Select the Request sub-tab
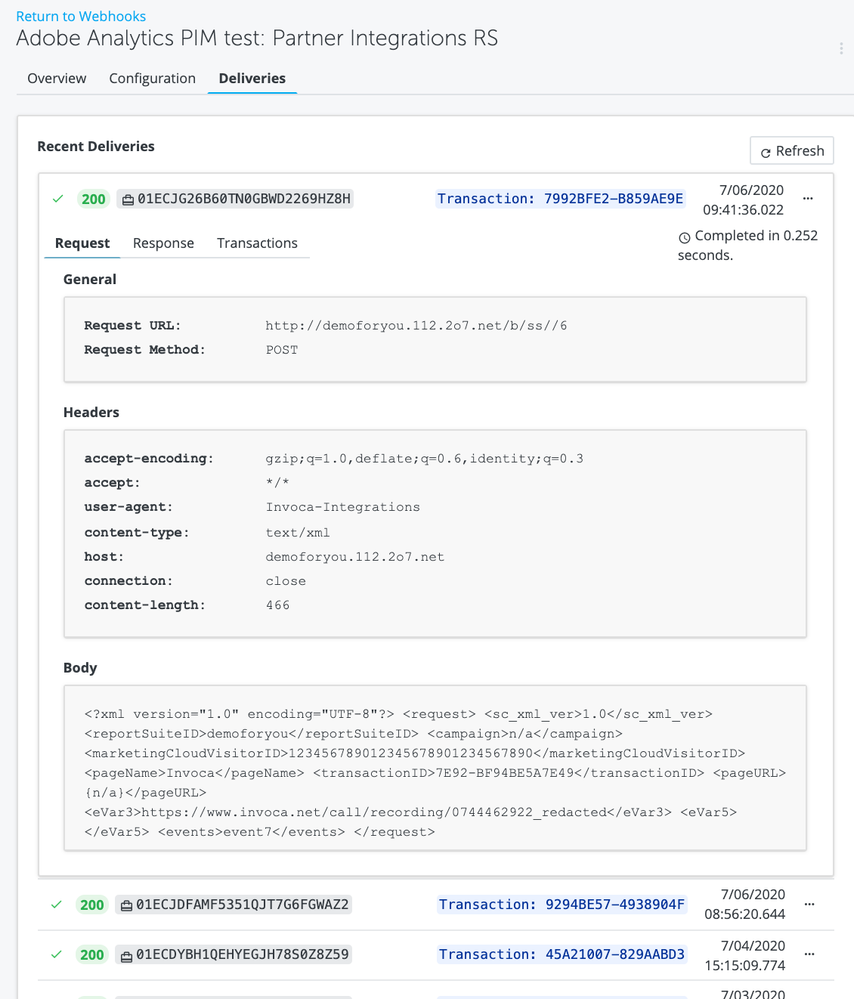Image resolution: width=854 pixels, height=999 pixels. 82,243
